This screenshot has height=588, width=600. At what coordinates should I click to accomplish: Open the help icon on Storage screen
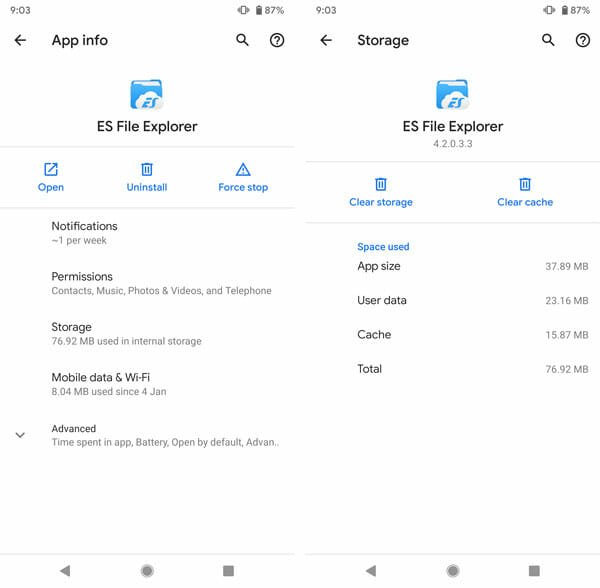(583, 40)
